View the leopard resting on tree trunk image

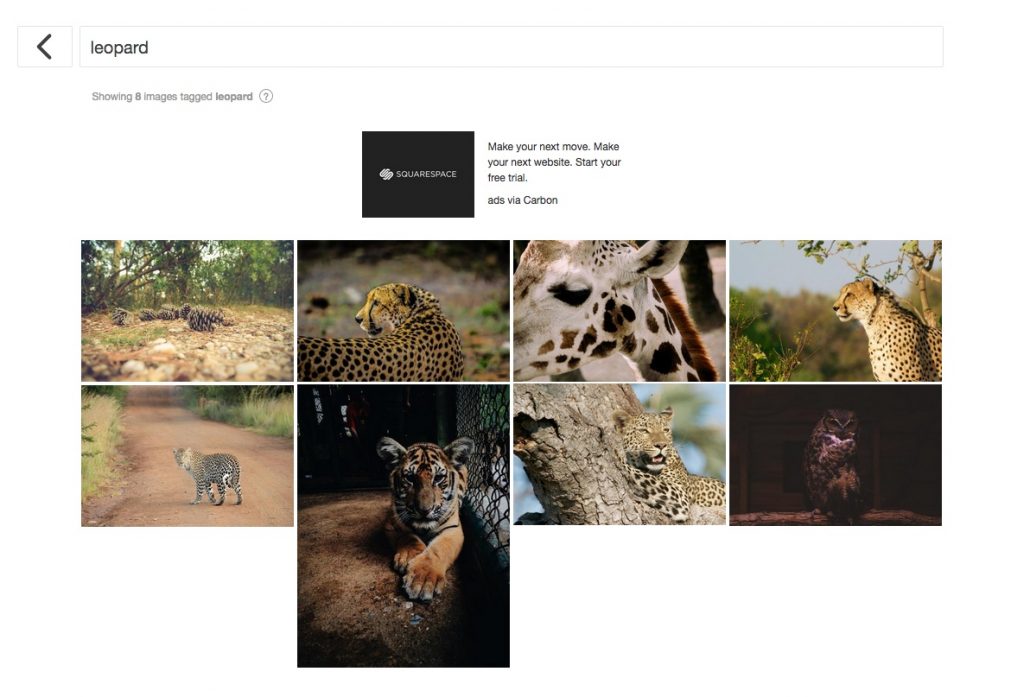click(619, 455)
